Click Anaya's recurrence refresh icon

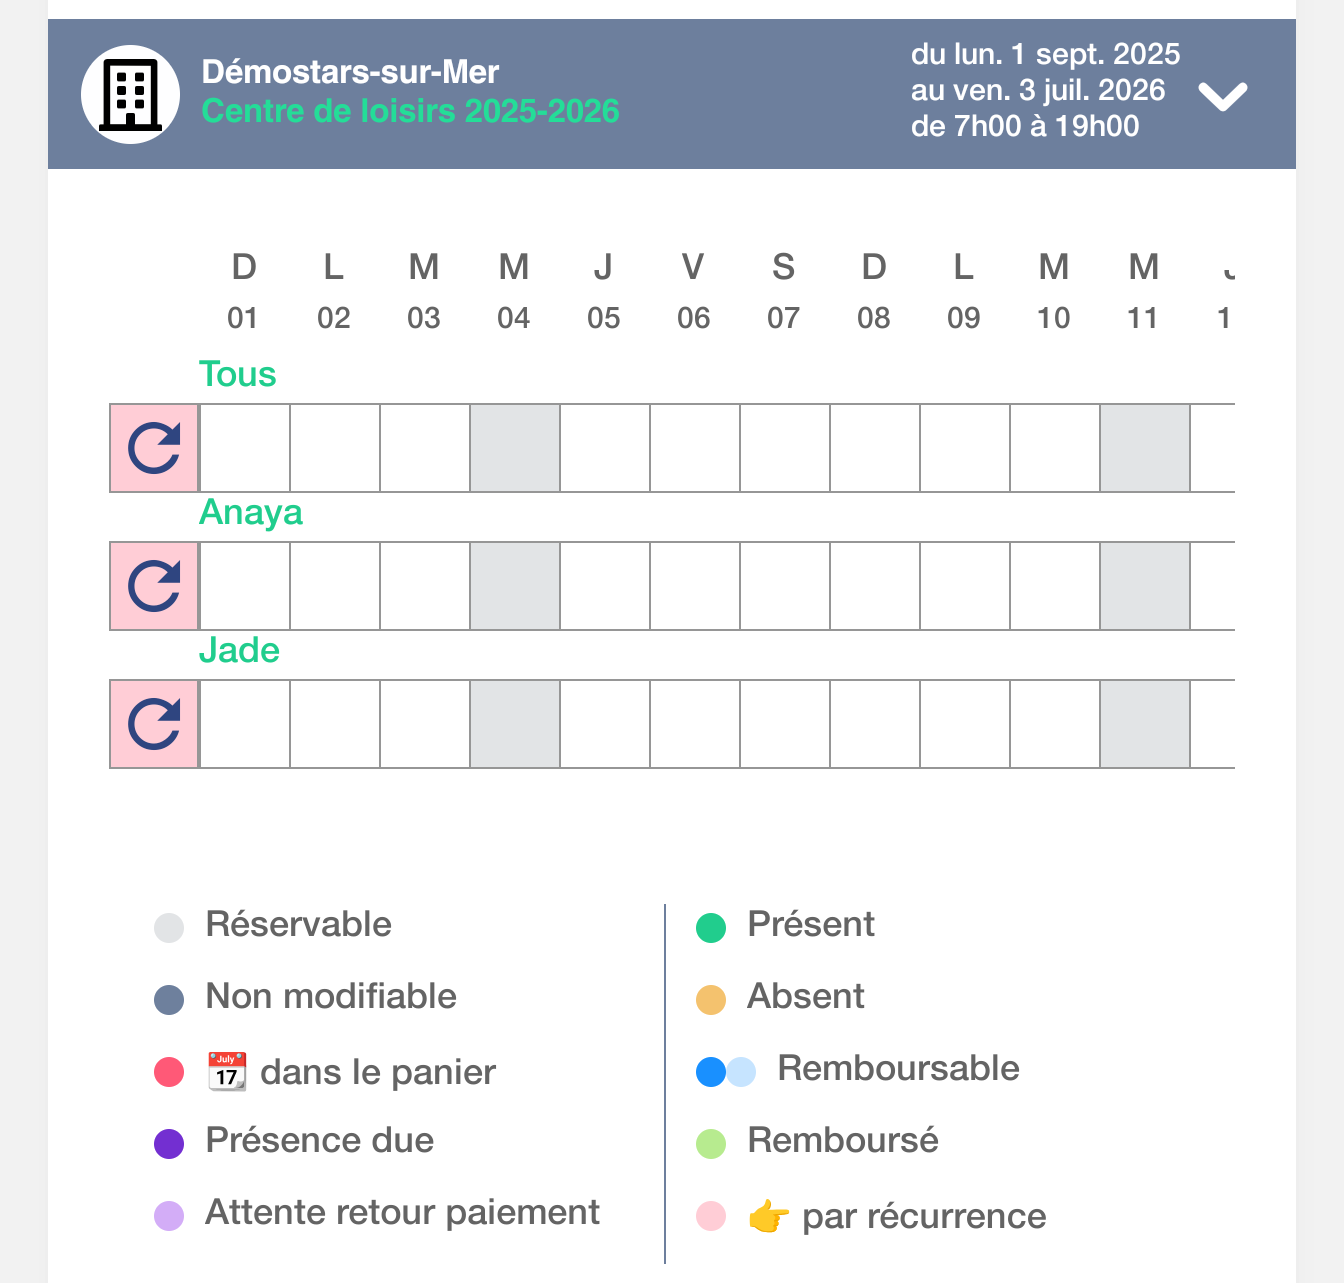pos(154,586)
